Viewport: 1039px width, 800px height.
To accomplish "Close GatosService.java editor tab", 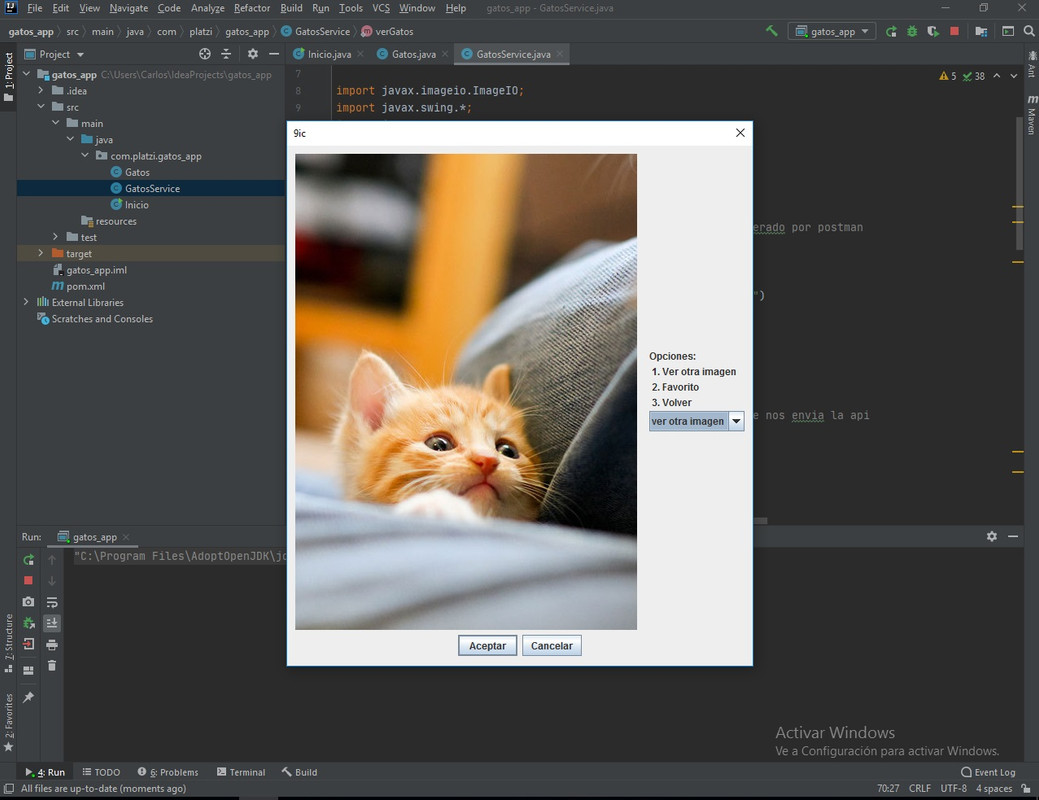I will (560, 54).
